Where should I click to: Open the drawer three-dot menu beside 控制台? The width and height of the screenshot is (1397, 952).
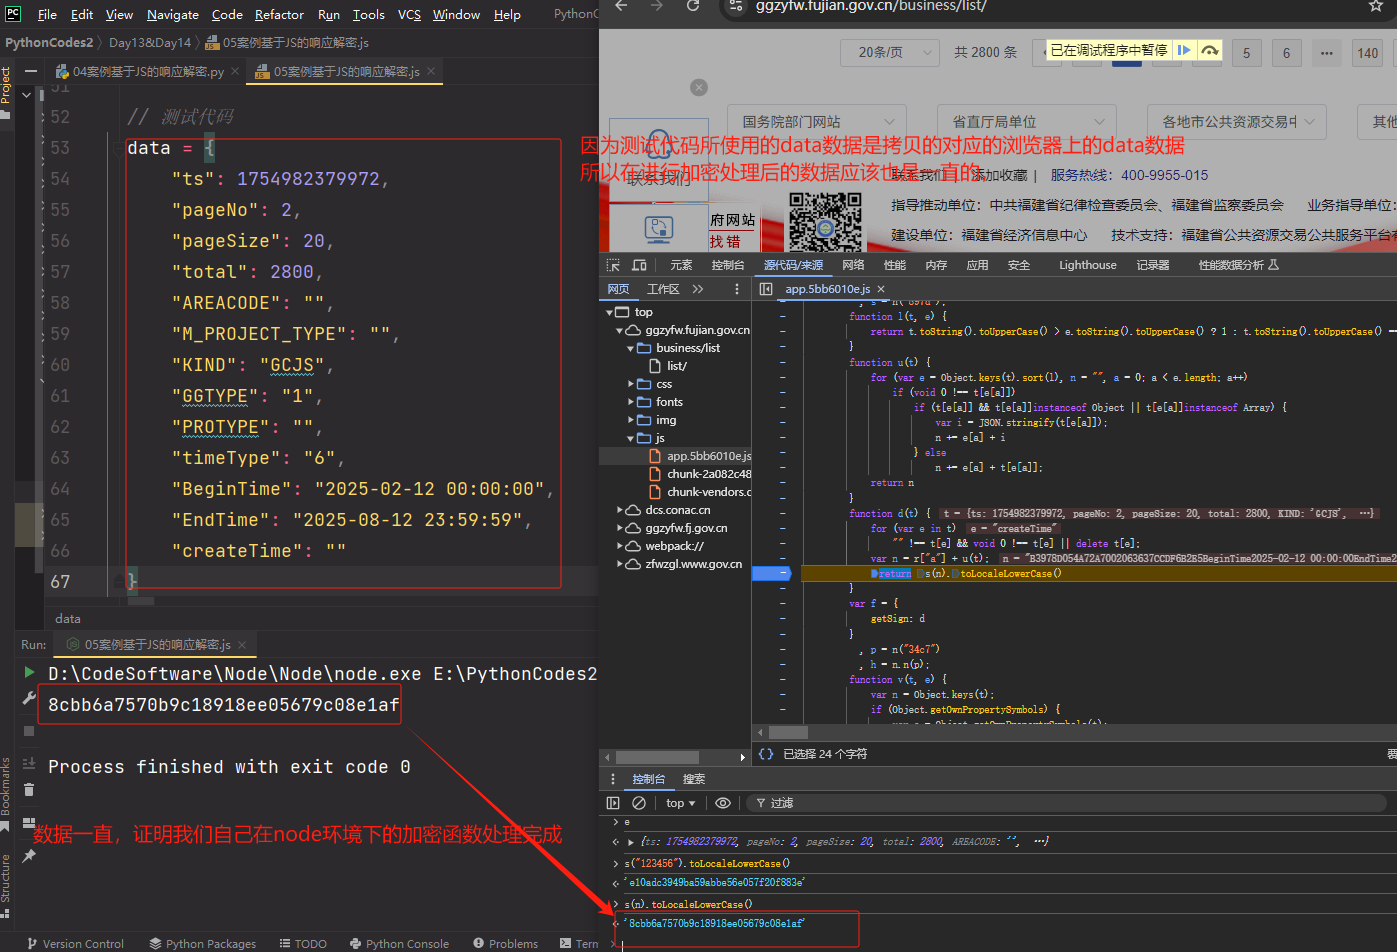(613, 779)
